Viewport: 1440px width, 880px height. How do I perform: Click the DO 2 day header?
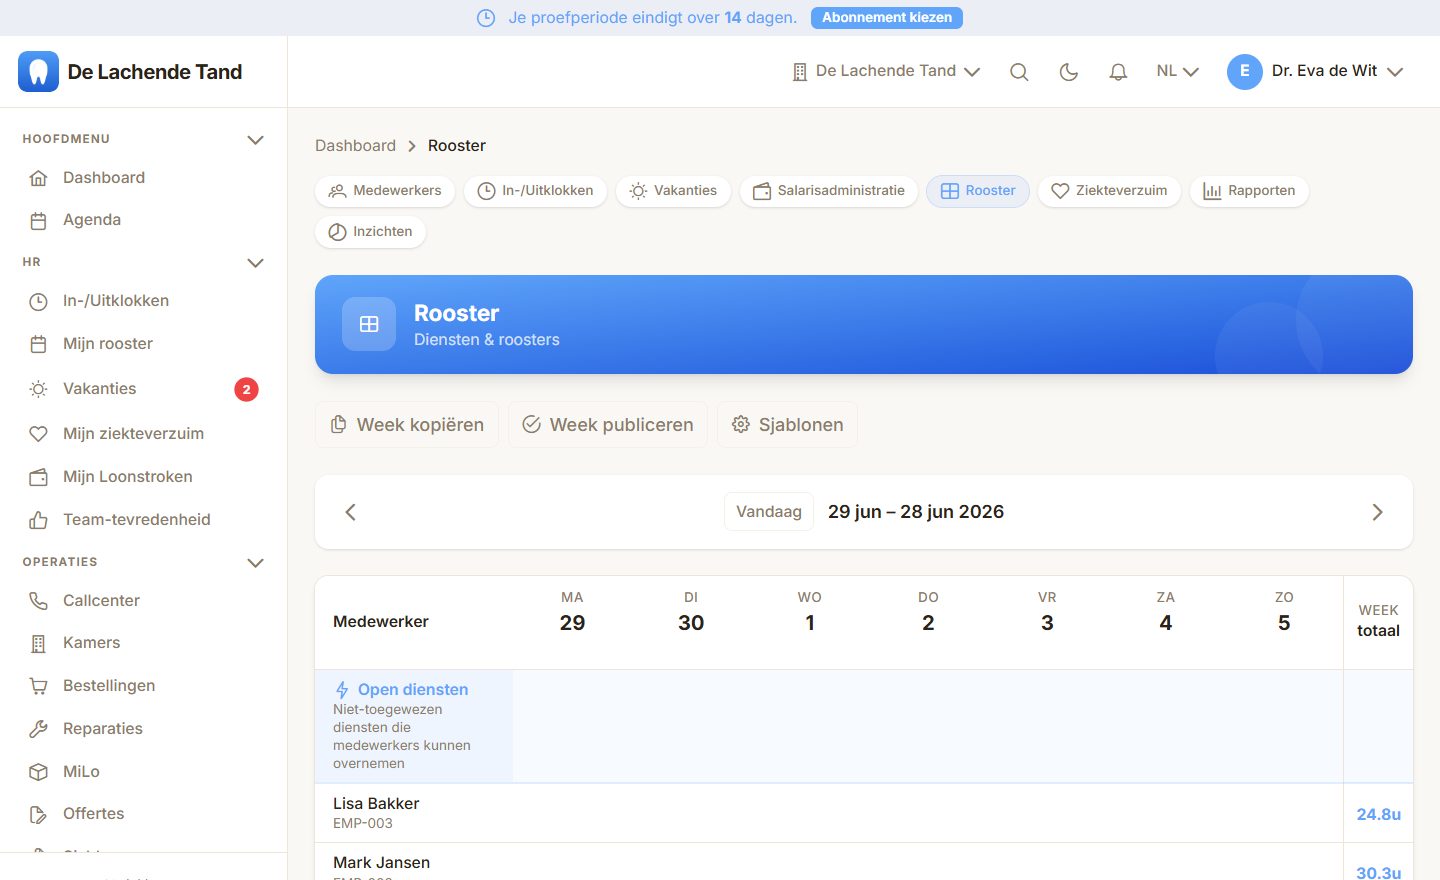[x=928, y=613]
